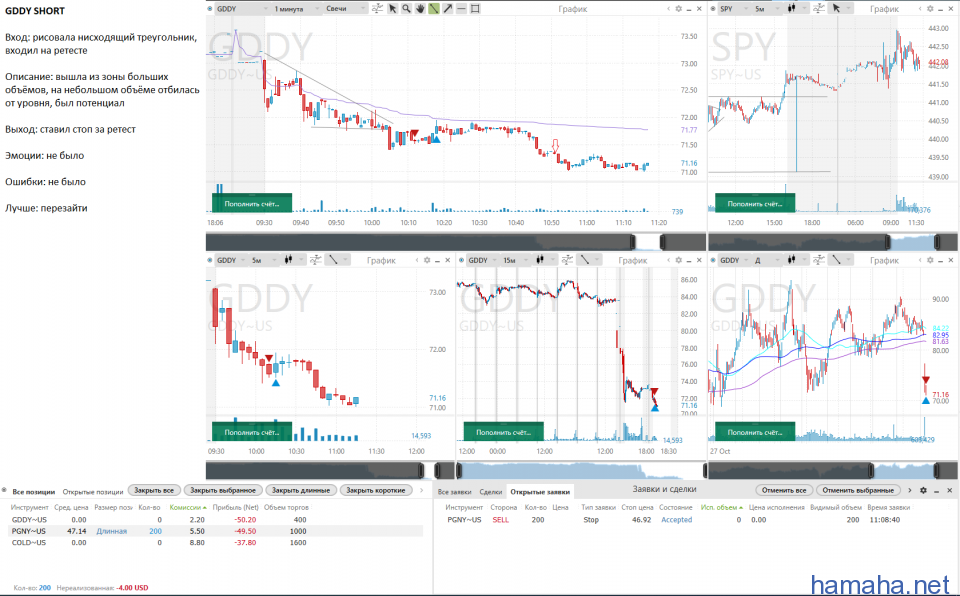Toggle link indicator of the positions panel
960x596 pixels.
[x=4, y=491]
